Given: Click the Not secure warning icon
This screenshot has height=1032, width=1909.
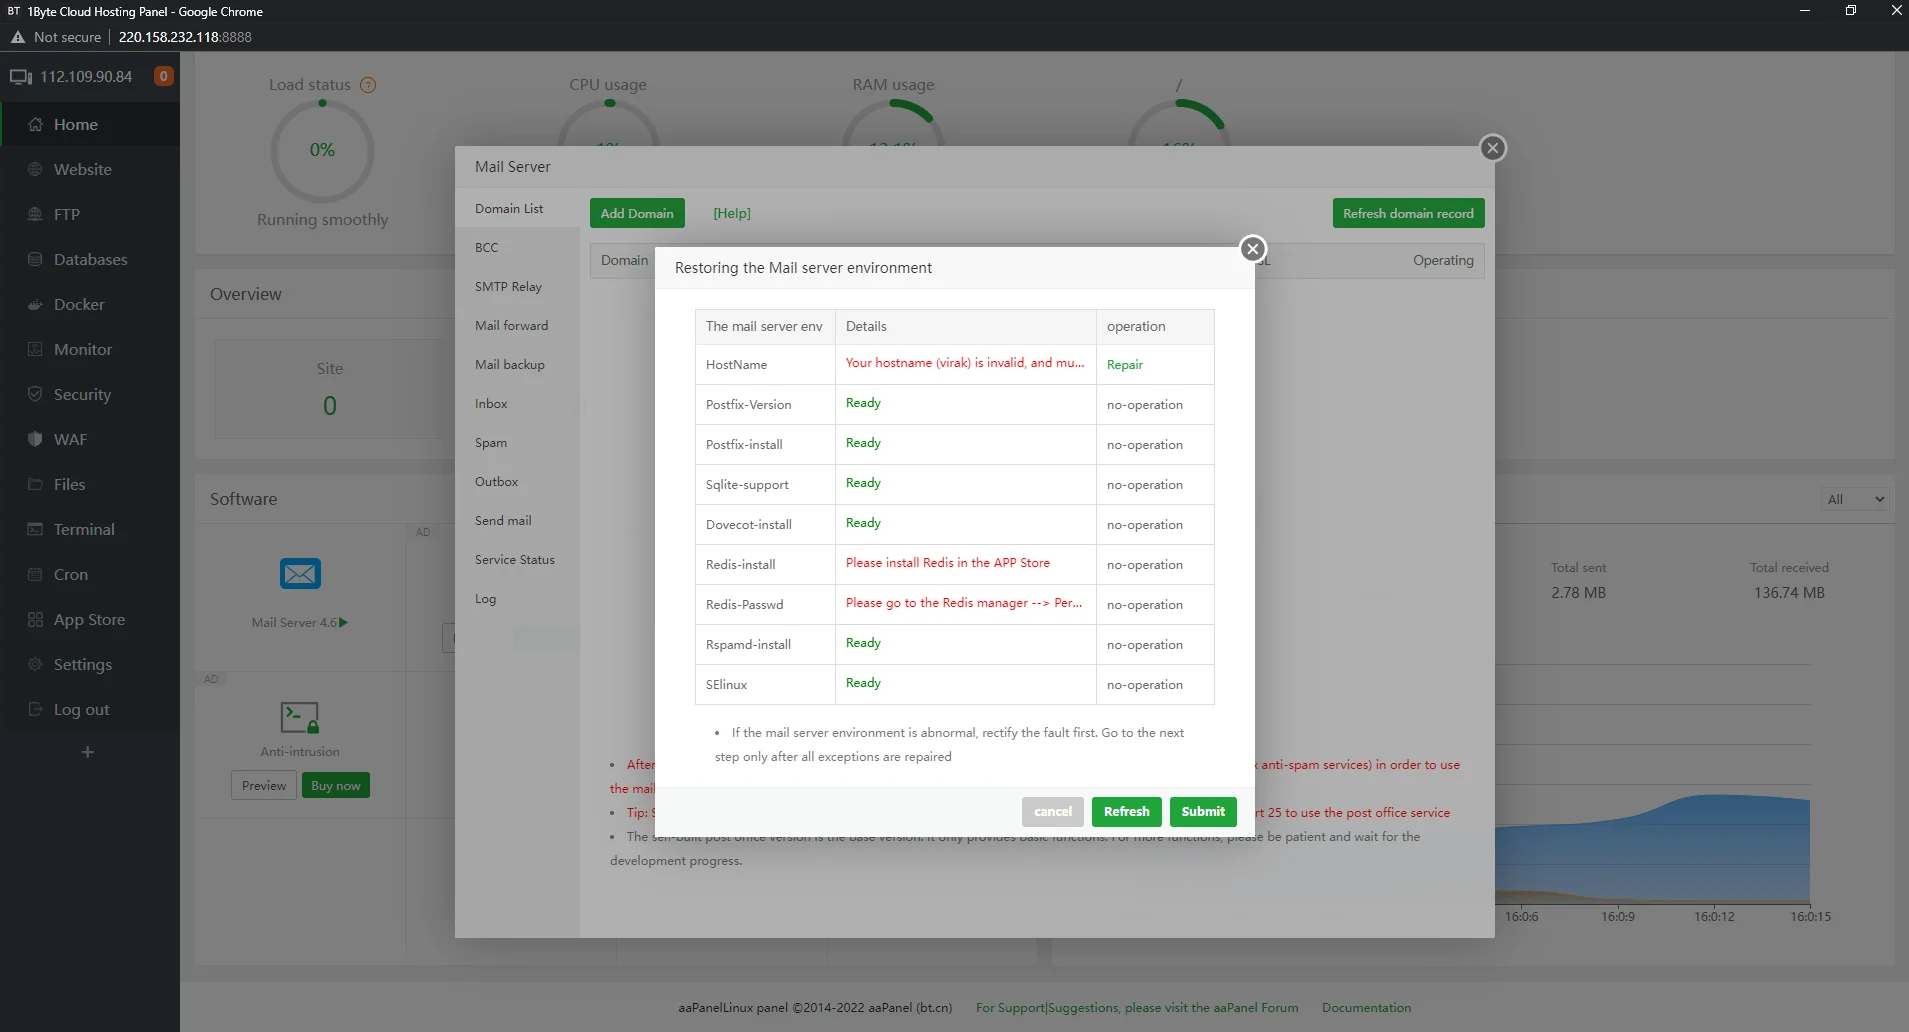Looking at the screenshot, I should click(18, 37).
